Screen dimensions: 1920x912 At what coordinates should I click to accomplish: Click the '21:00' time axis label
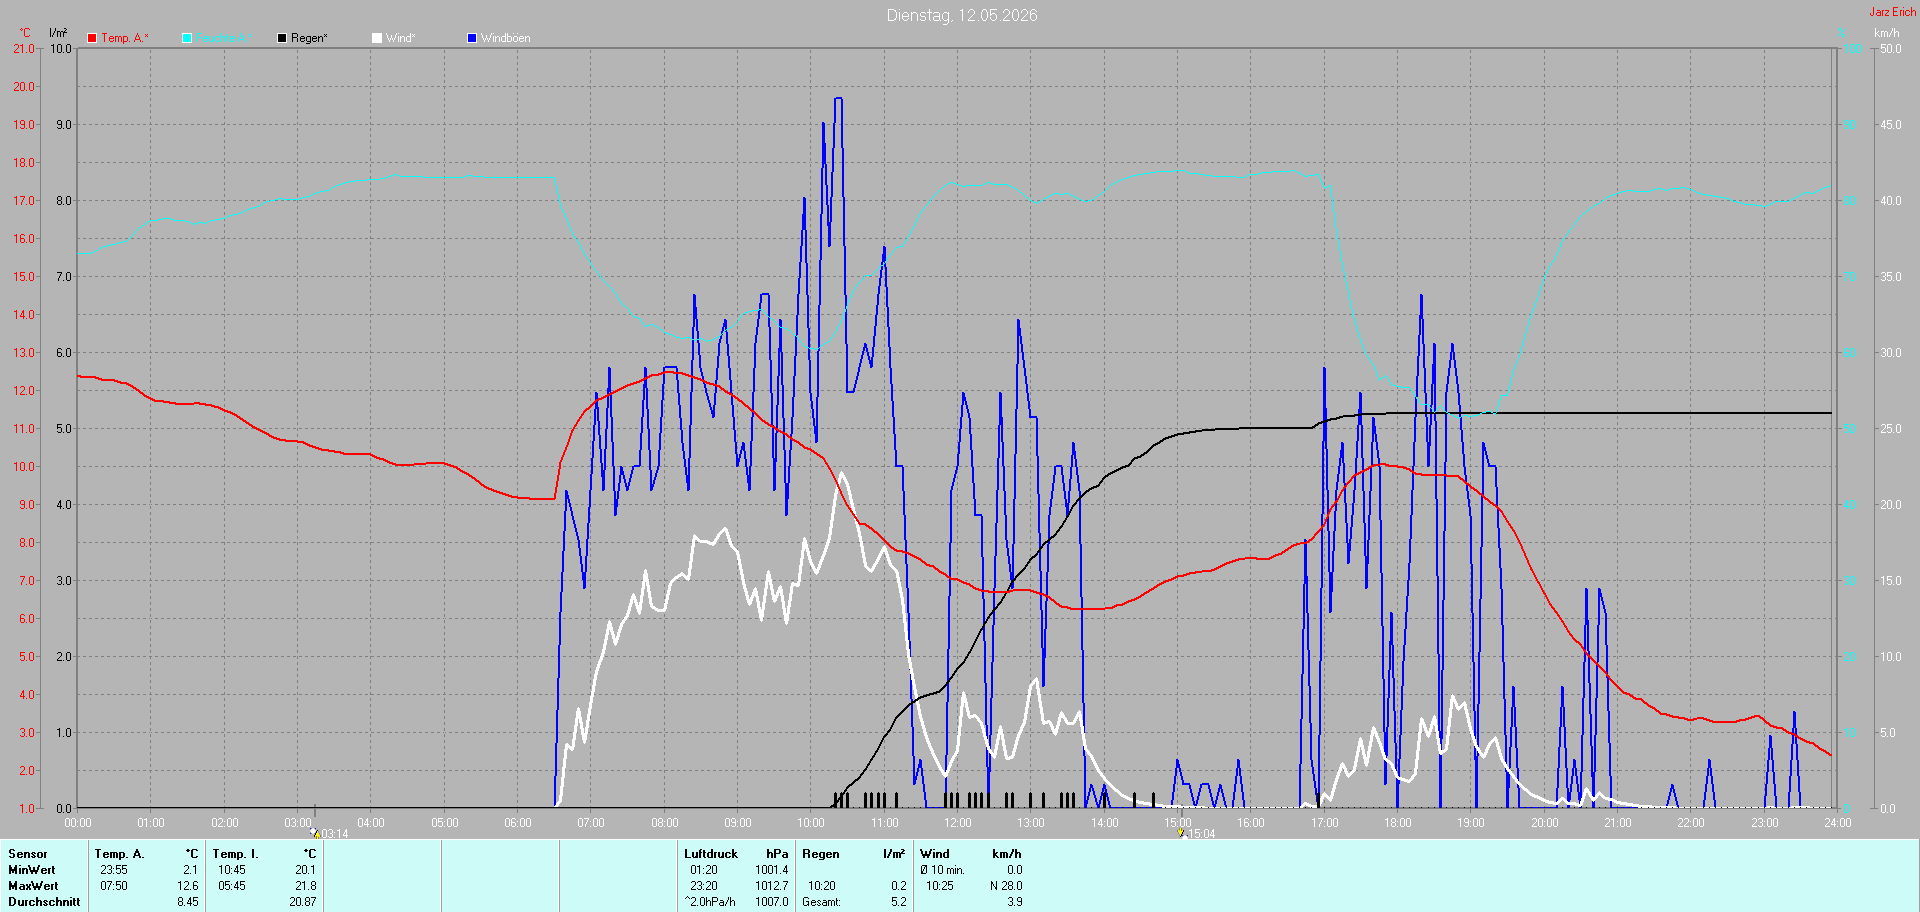pos(1618,823)
